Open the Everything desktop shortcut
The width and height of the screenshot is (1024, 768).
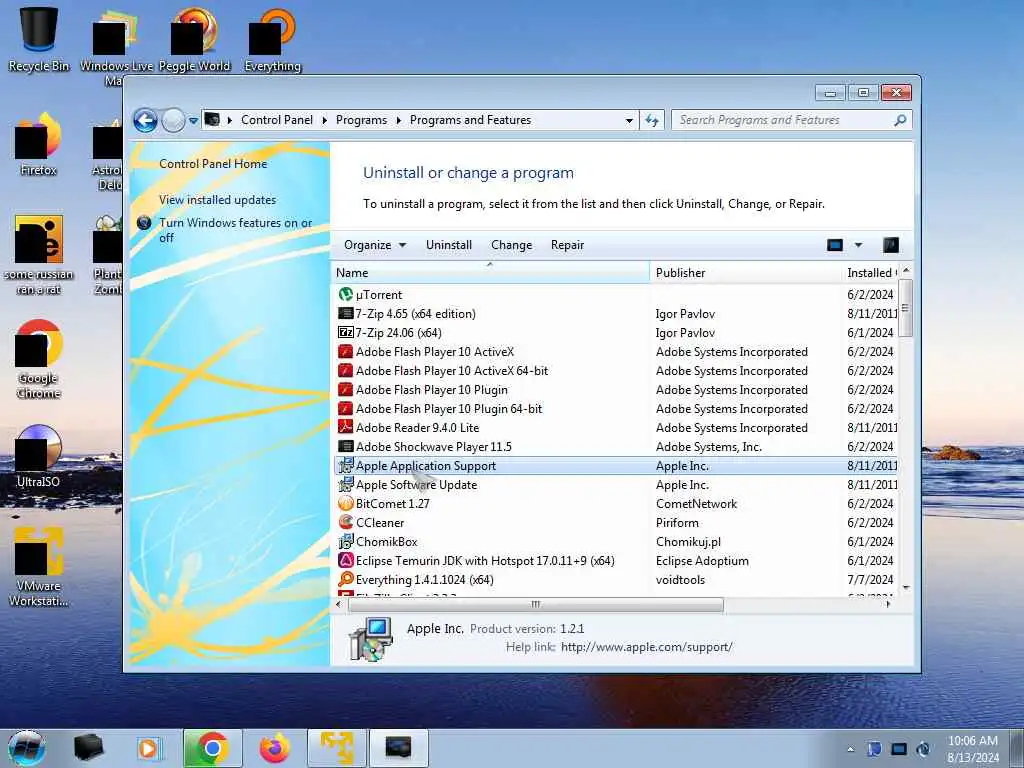click(272, 38)
